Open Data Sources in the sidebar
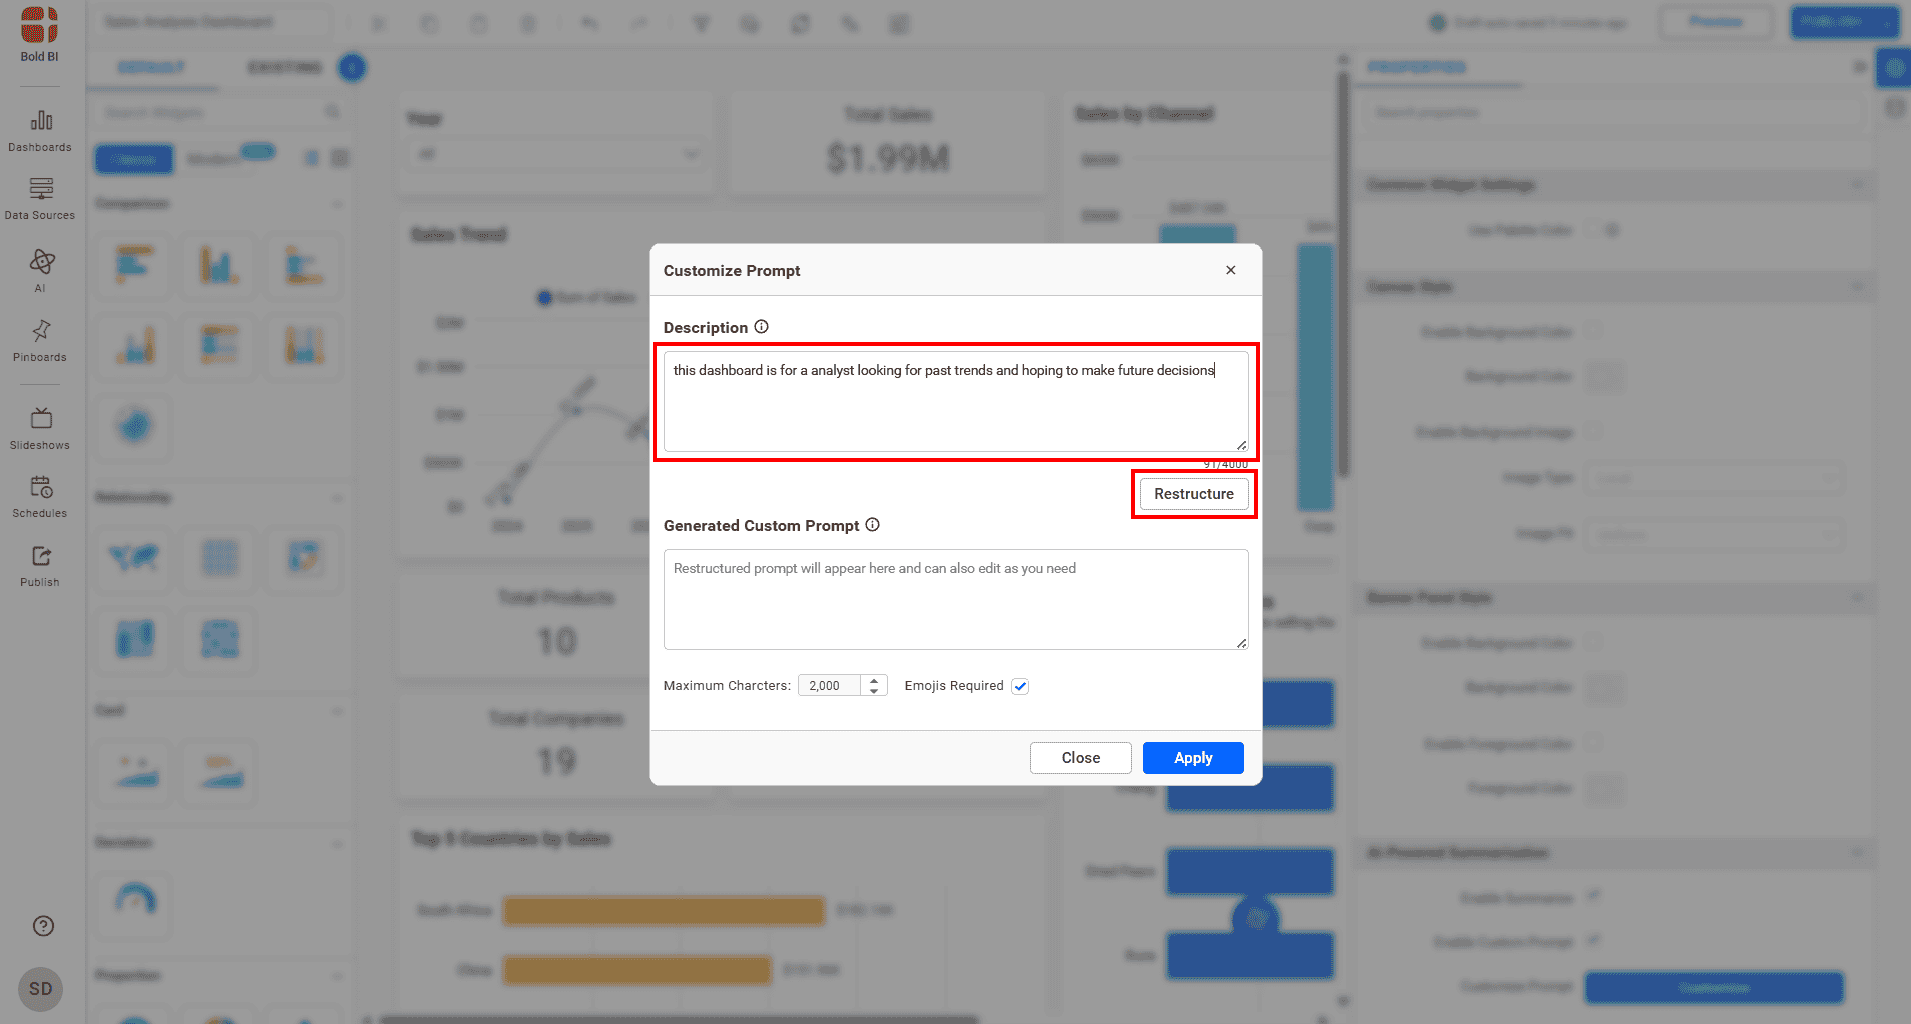This screenshot has width=1911, height=1024. point(40,199)
